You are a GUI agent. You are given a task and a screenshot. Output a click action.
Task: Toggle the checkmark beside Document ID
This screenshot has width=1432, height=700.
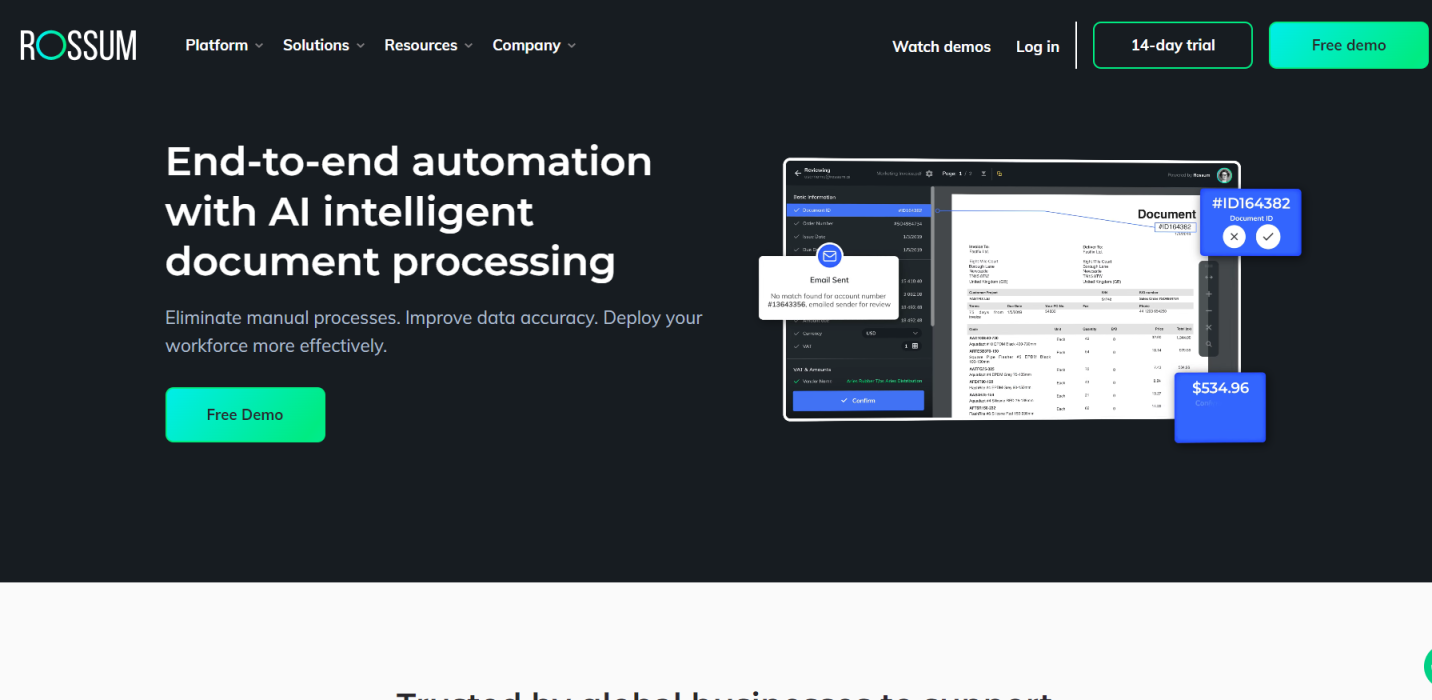pyautogui.click(x=796, y=210)
